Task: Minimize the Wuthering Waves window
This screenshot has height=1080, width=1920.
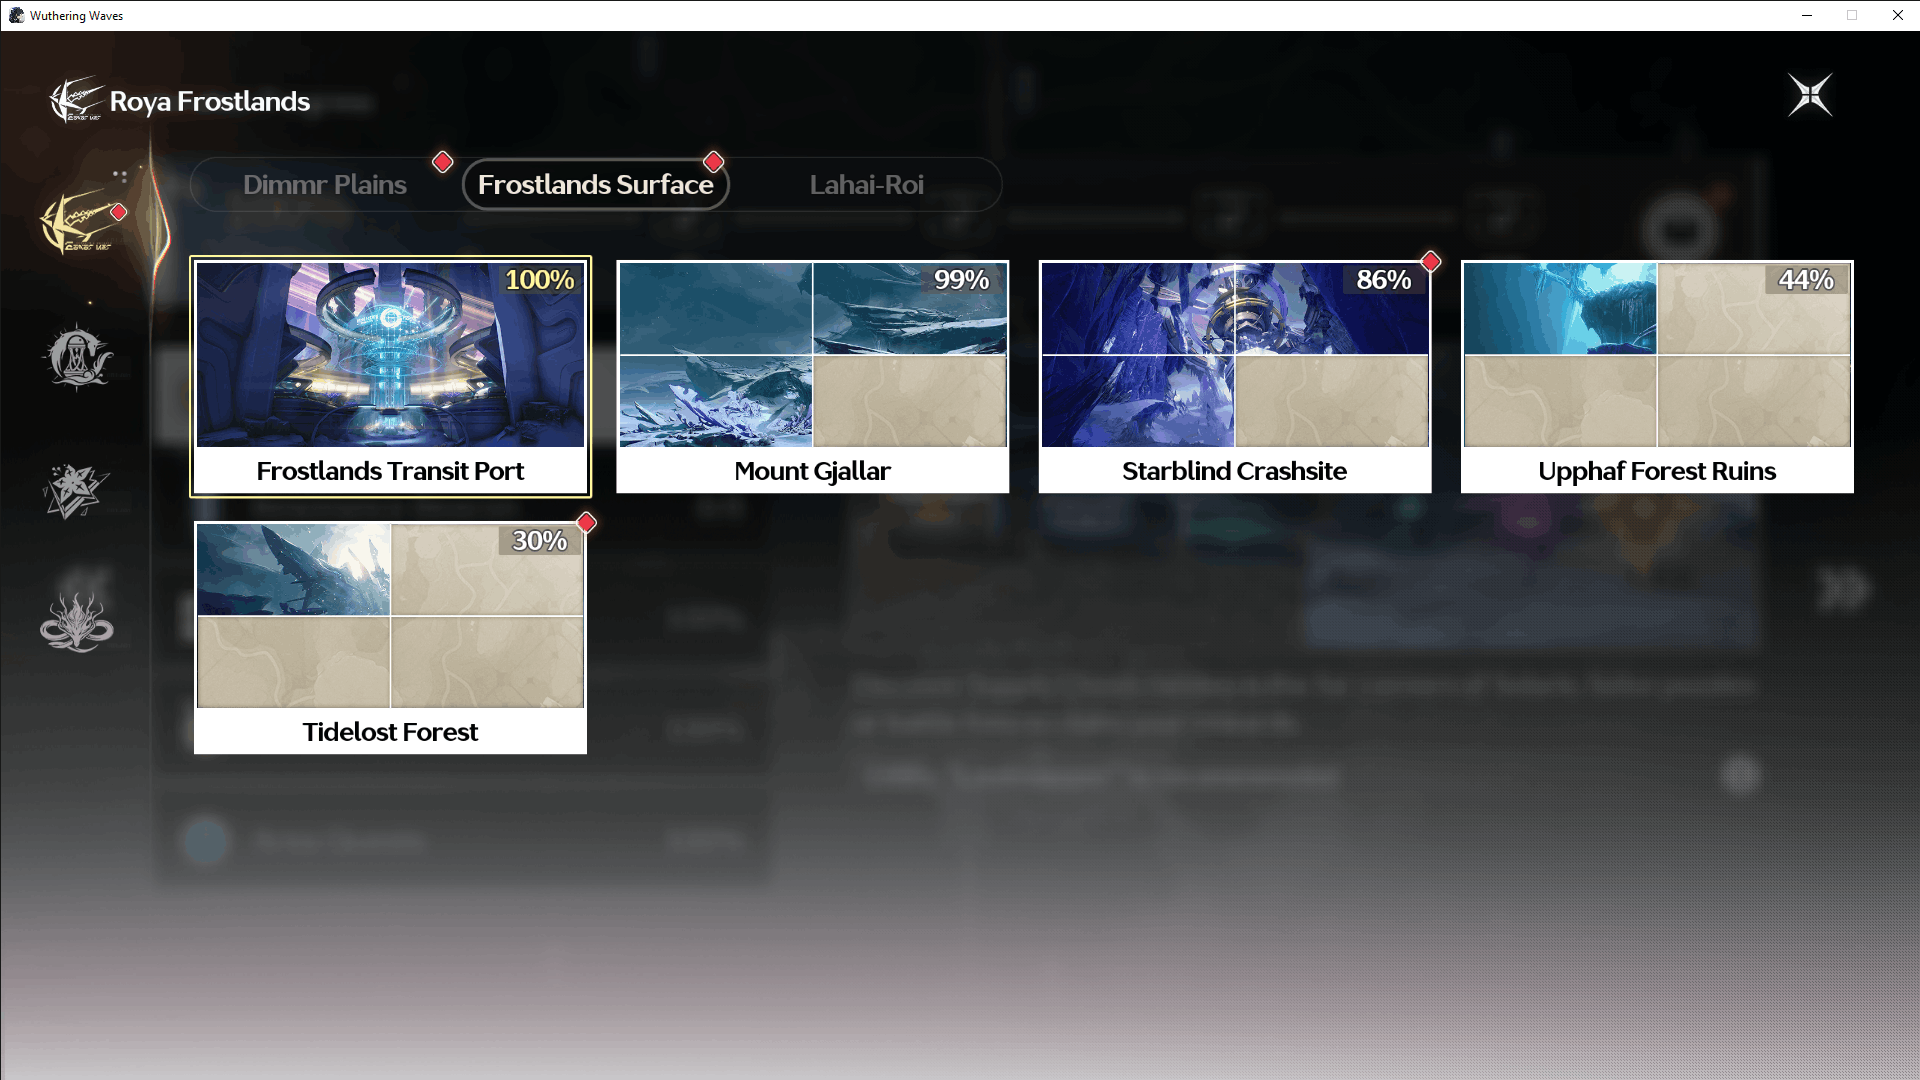Action: click(x=1807, y=15)
